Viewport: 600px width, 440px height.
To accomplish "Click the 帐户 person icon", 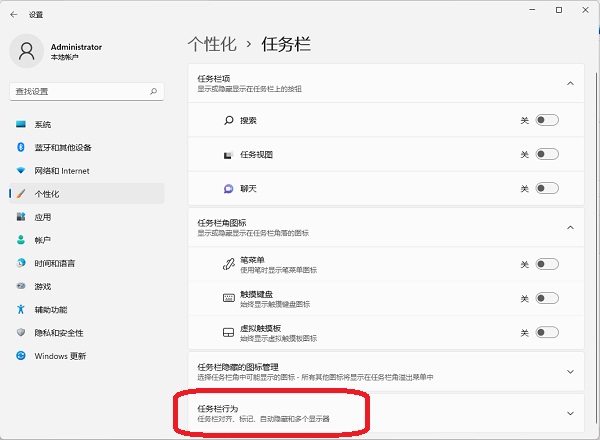I will pos(21,240).
